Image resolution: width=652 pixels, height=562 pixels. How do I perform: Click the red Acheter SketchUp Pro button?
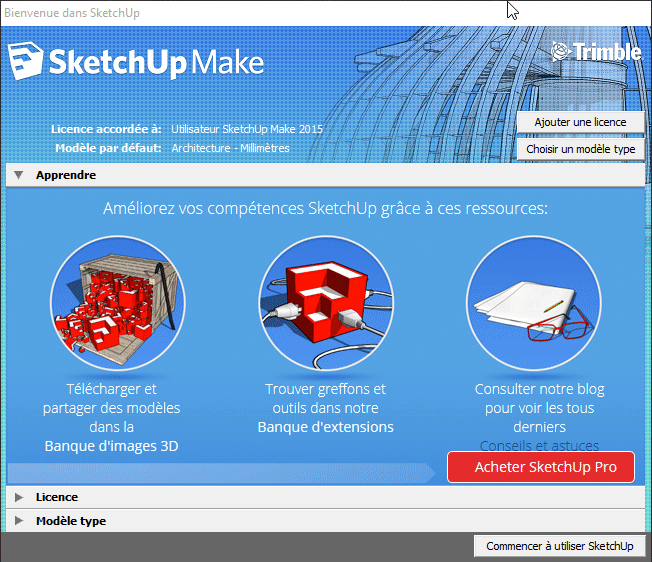(x=540, y=467)
